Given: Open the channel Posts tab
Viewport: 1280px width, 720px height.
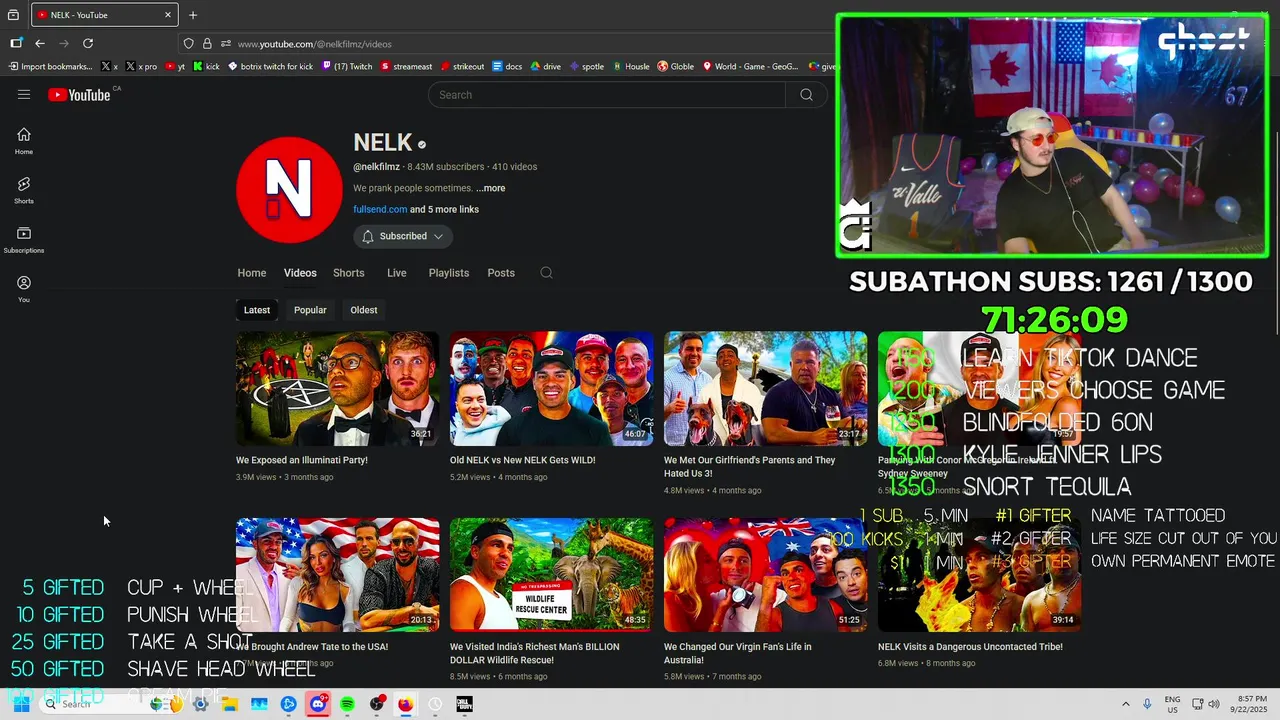Looking at the screenshot, I should tap(501, 273).
